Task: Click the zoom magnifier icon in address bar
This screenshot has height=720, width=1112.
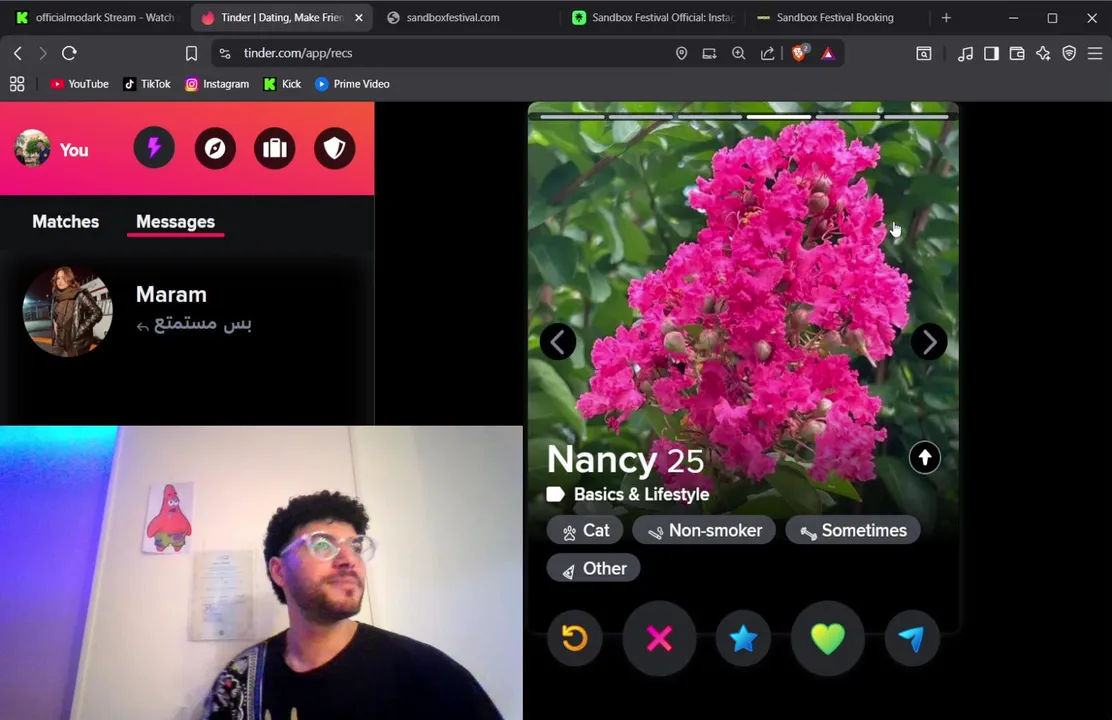Action: 738,53
